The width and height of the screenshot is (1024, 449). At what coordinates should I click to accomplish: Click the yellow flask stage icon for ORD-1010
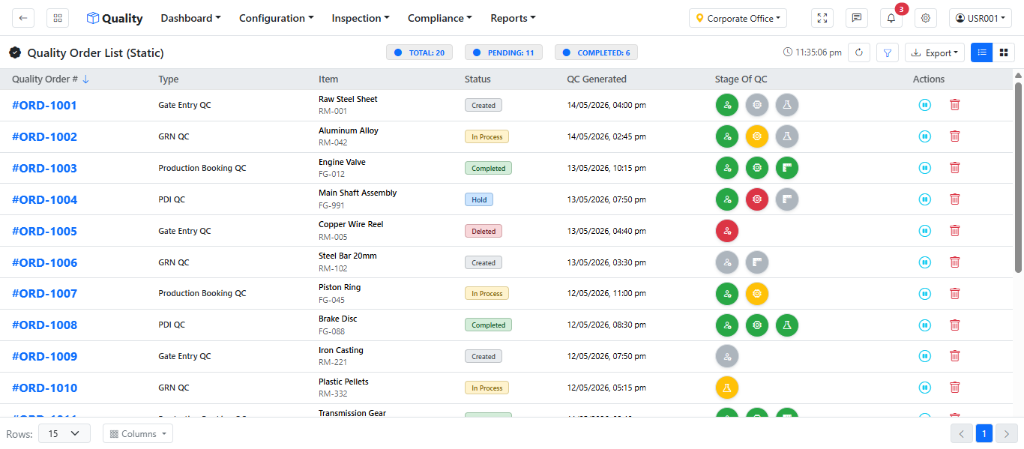coord(727,388)
